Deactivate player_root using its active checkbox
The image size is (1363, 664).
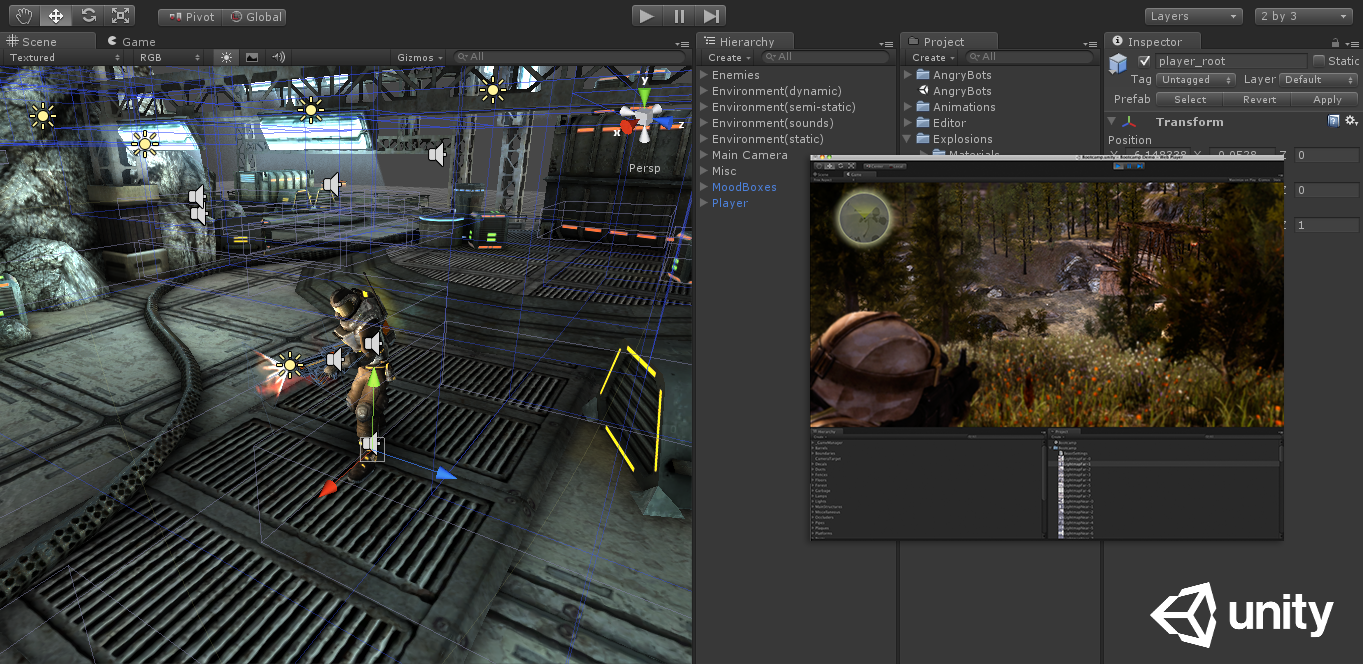pyautogui.click(x=1145, y=60)
